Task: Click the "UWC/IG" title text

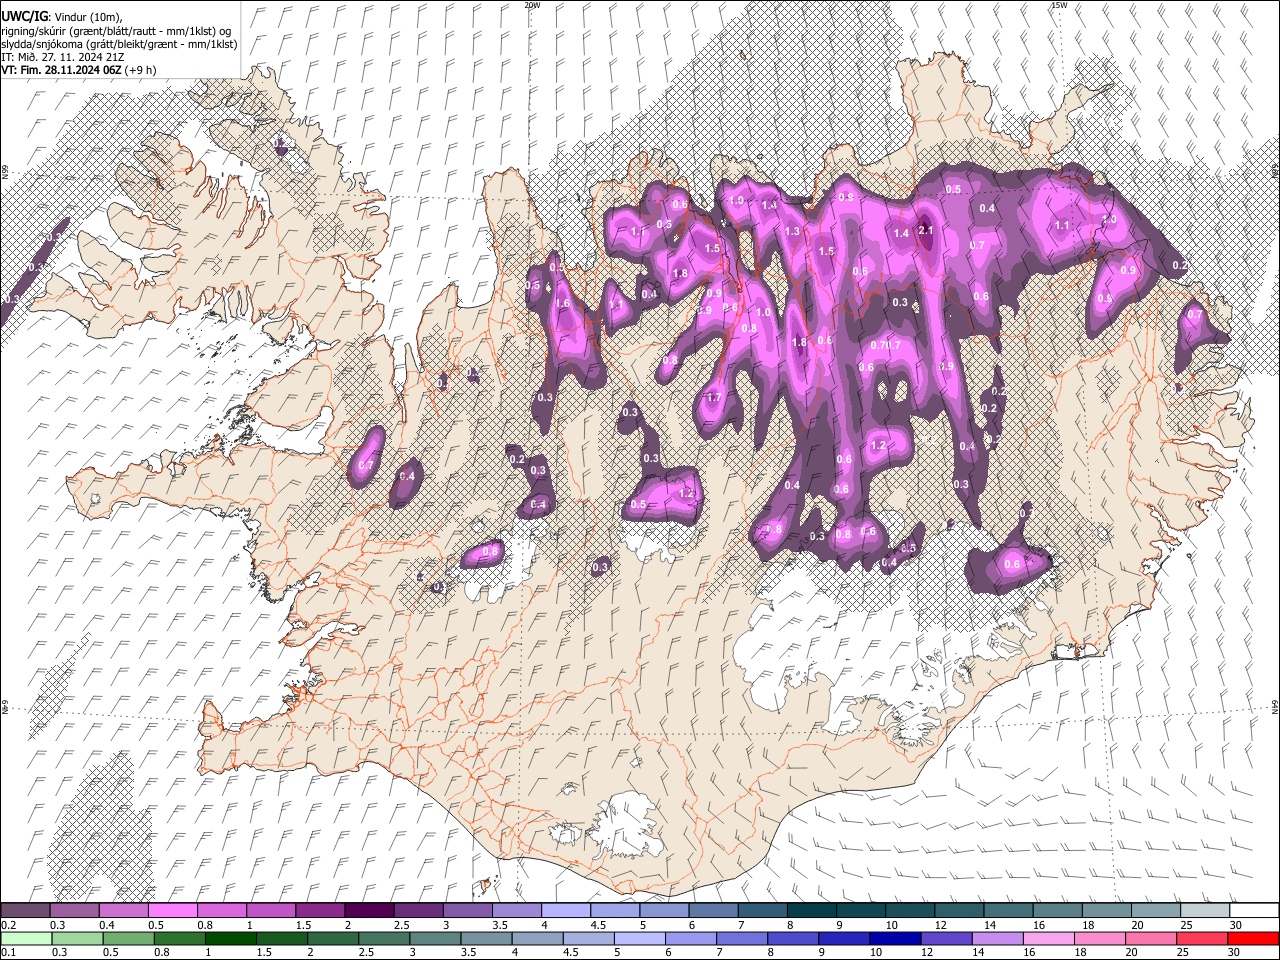Action: click(x=23, y=17)
